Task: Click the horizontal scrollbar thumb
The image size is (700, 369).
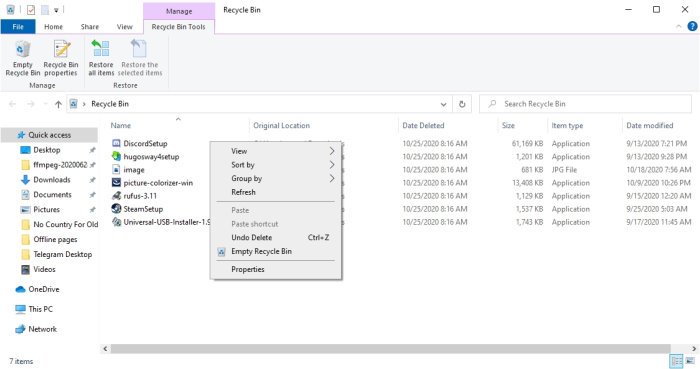Action: [x=391, y=348]
